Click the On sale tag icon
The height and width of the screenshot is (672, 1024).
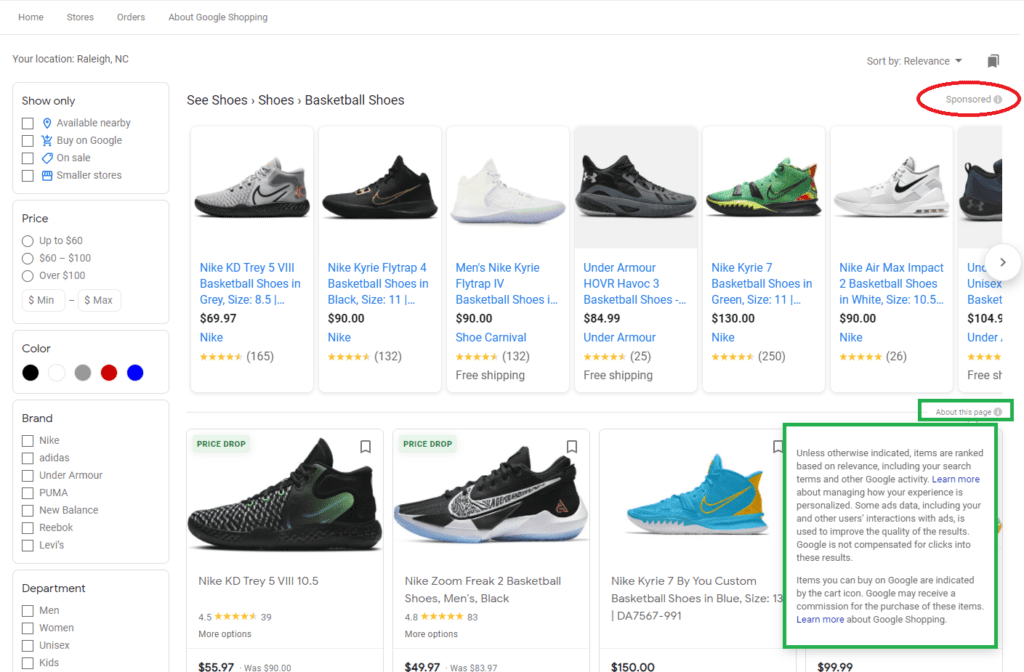point(47,158)
